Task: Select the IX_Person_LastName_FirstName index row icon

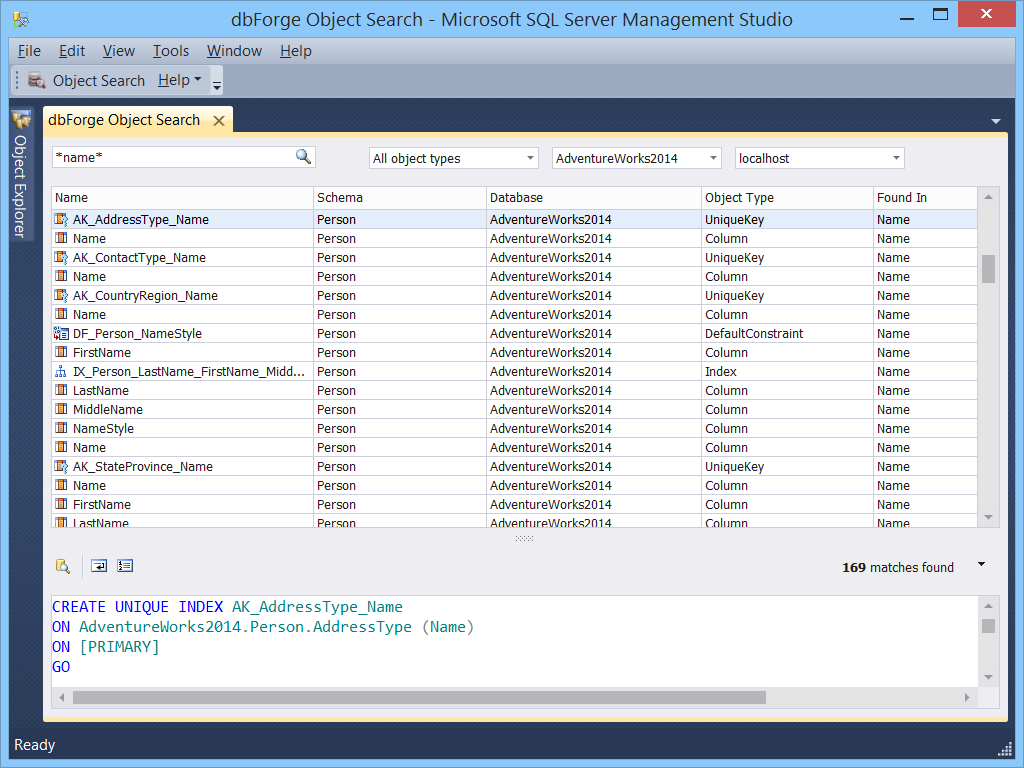Action: [61, 372]
